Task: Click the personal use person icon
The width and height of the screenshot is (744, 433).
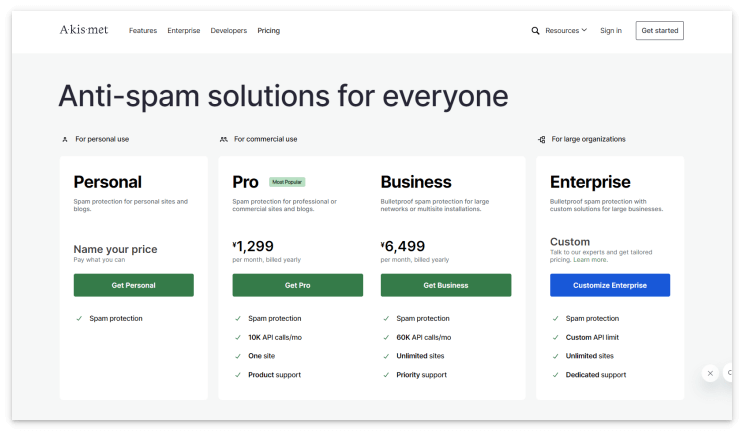Action: pyautogui.click(x=65, y=139)
